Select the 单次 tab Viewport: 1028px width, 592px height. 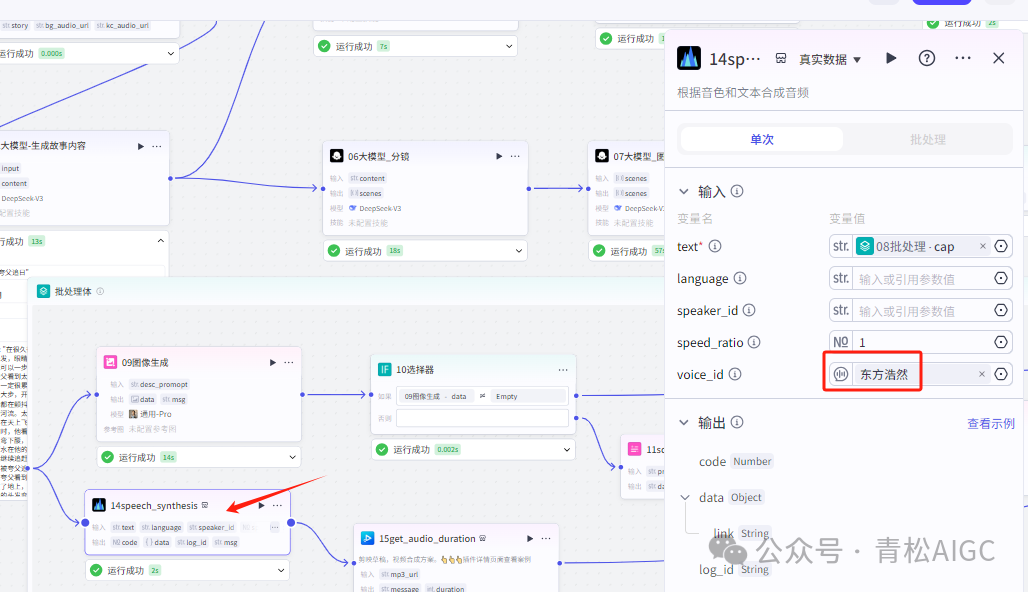click(x=761, y=139)
